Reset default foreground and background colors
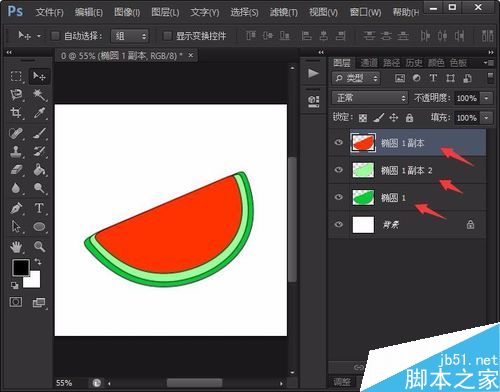500x392 pixels. point(14,285)
